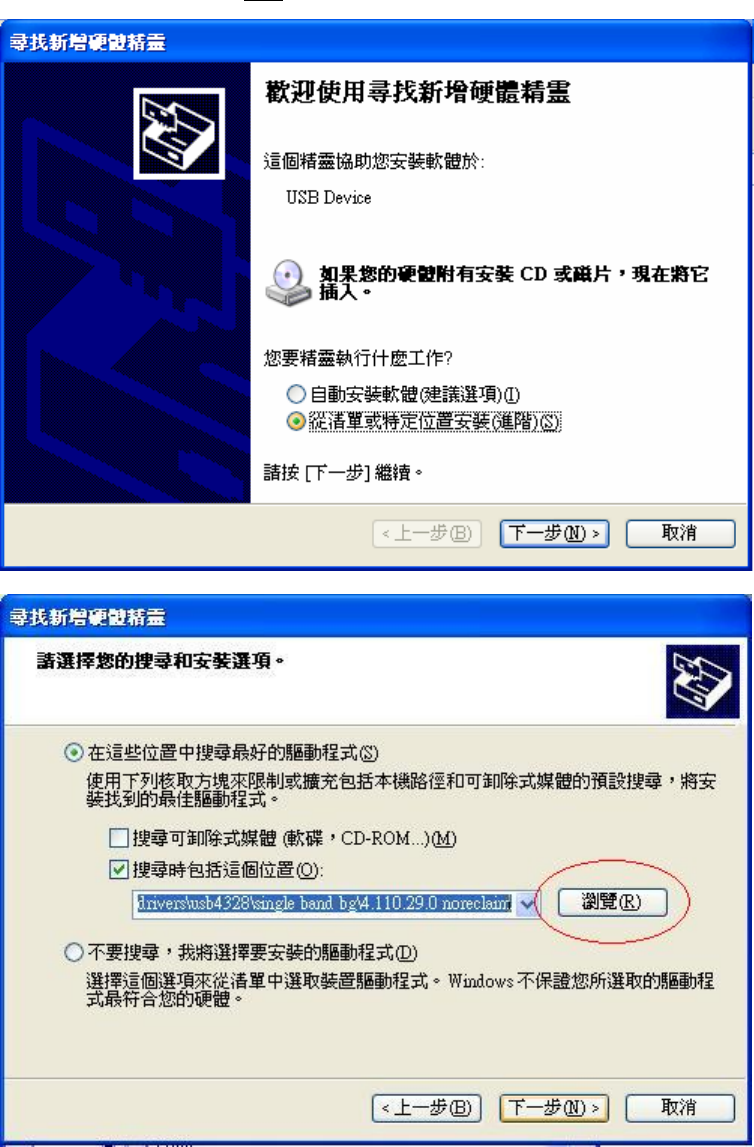Viewport: 754px width, 1147px height.
Task: Click 上一步(B) in the welcome dialog
Action: (428, 533)
